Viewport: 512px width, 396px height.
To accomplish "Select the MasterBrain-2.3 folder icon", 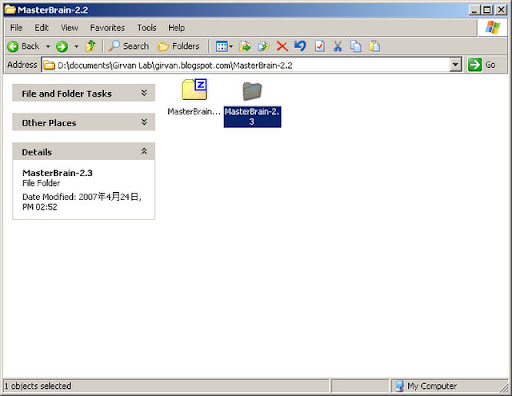I will click(x=252, y=91).
